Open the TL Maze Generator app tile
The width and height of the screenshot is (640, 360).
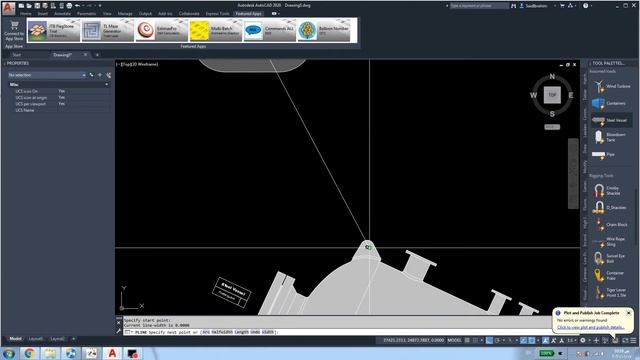(x=107, y=31)
